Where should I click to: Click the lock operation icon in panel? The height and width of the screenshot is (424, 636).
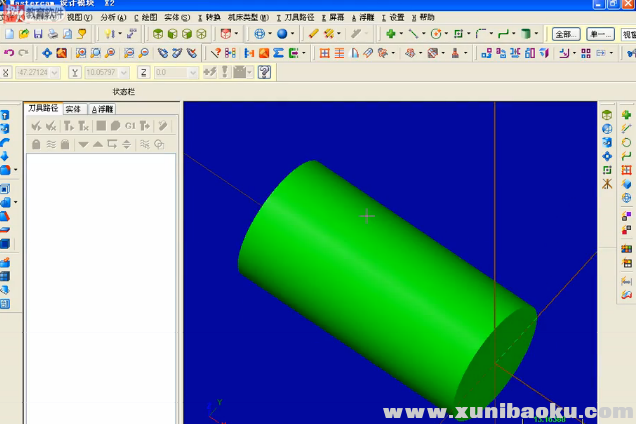pyautogui.click(x=36, y=144)
